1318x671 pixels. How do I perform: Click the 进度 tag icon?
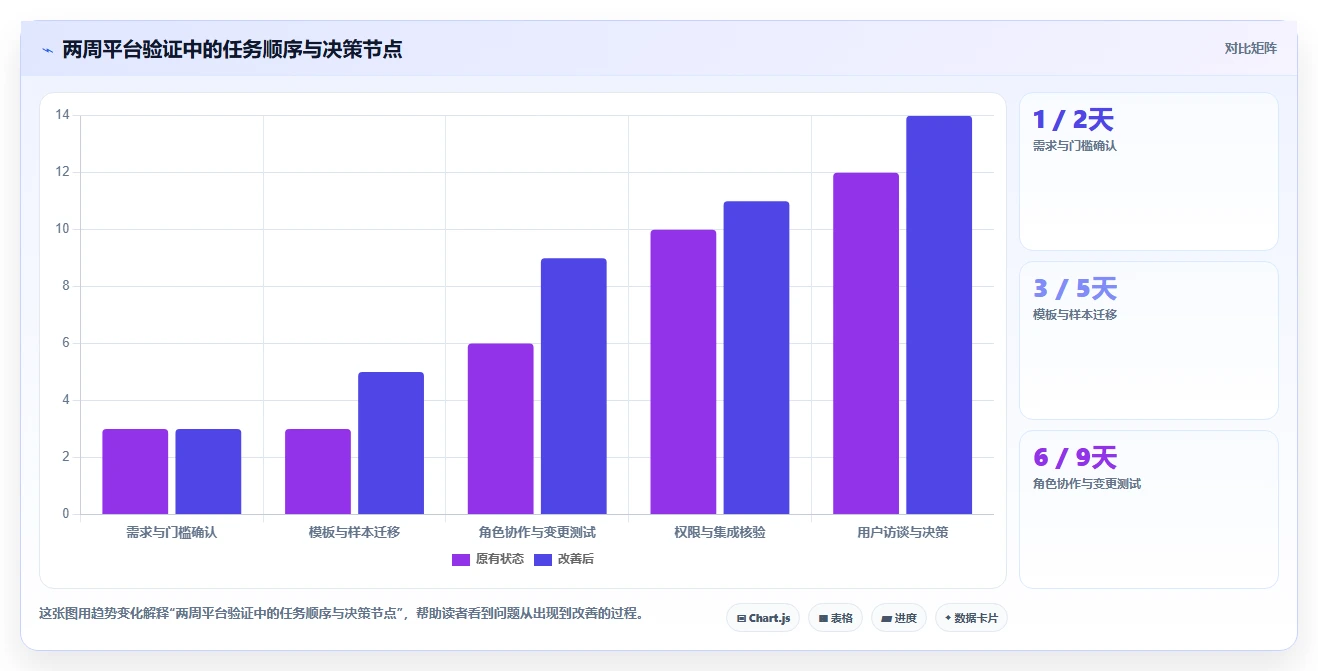[x=886, y=618]
